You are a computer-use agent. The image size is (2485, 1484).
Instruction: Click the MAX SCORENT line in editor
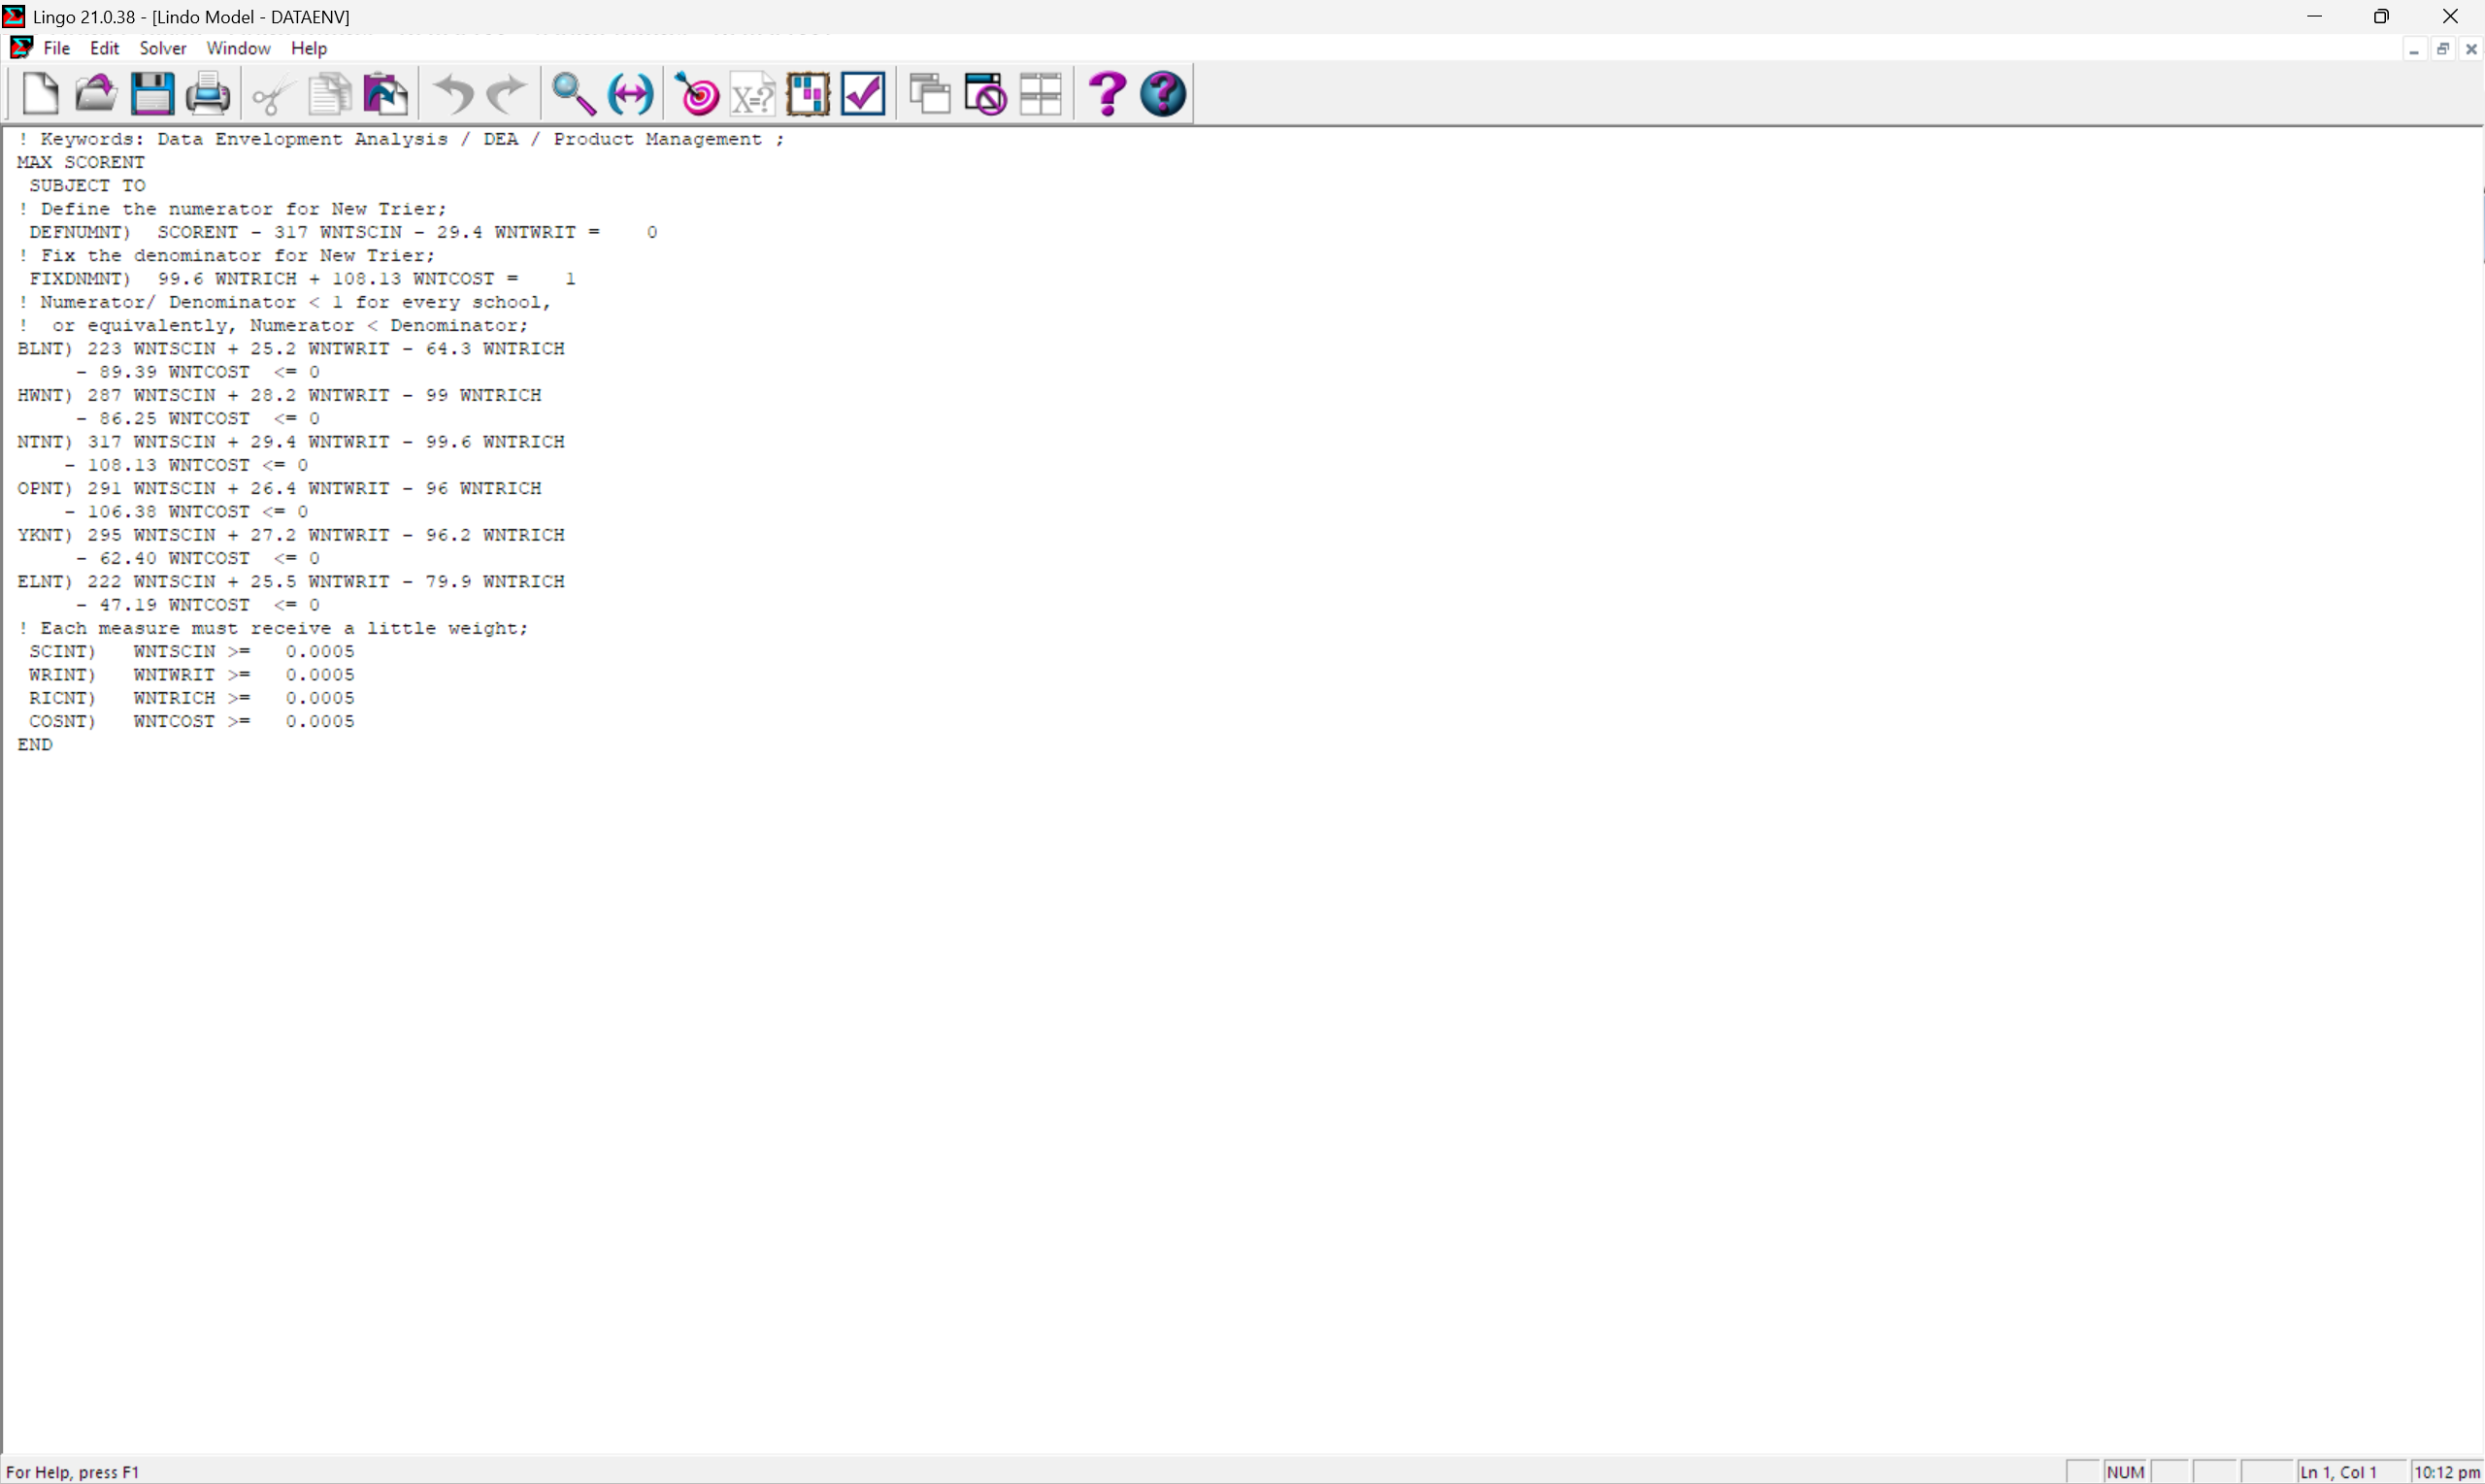click(81, 162)
